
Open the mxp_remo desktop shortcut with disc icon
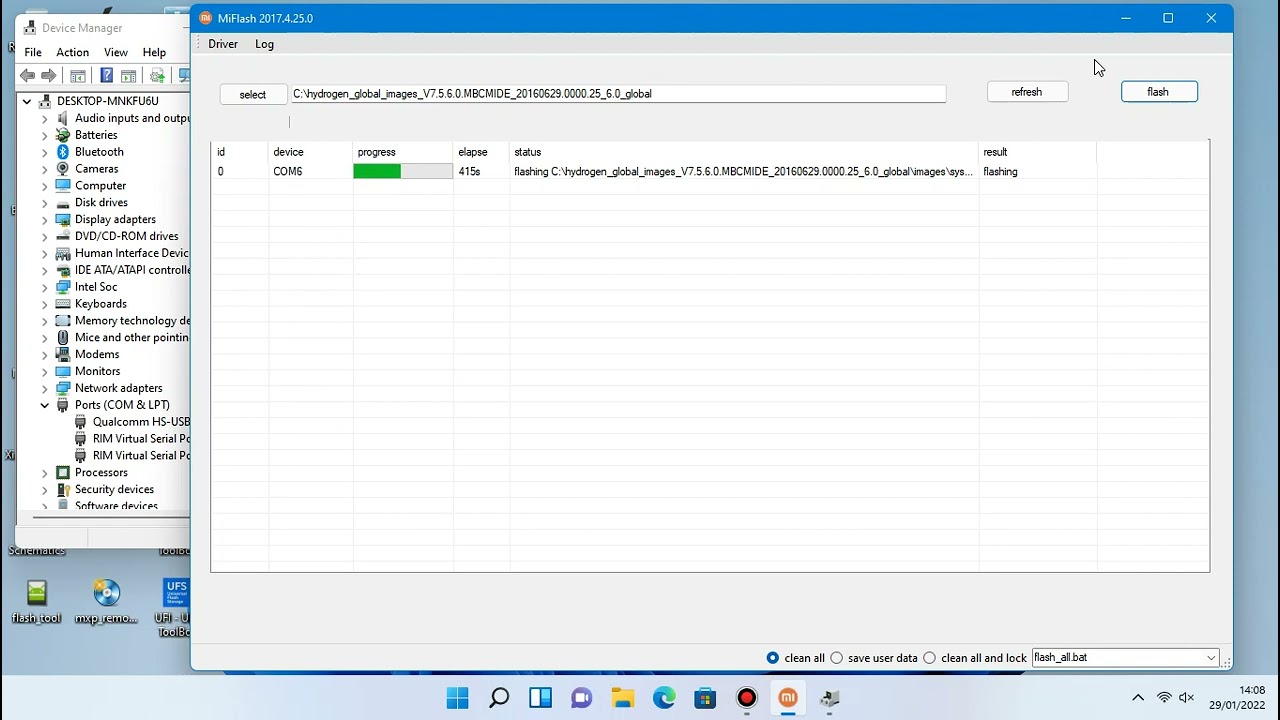[x=106, y=601]
